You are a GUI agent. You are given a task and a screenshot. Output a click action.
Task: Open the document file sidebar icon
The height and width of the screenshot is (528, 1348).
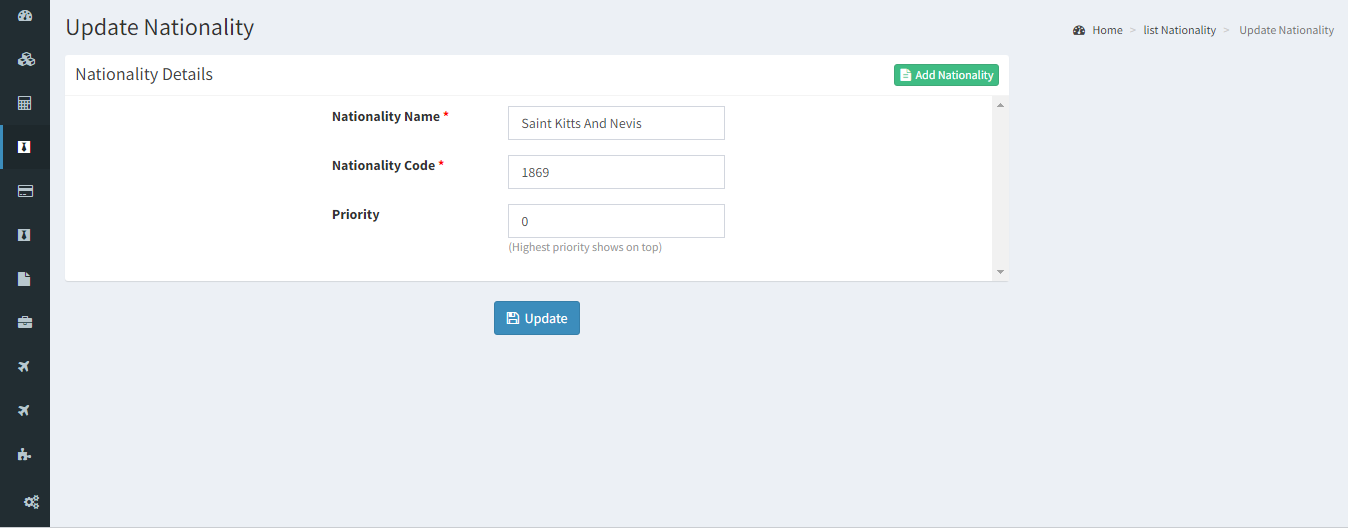tap(25, 279)
